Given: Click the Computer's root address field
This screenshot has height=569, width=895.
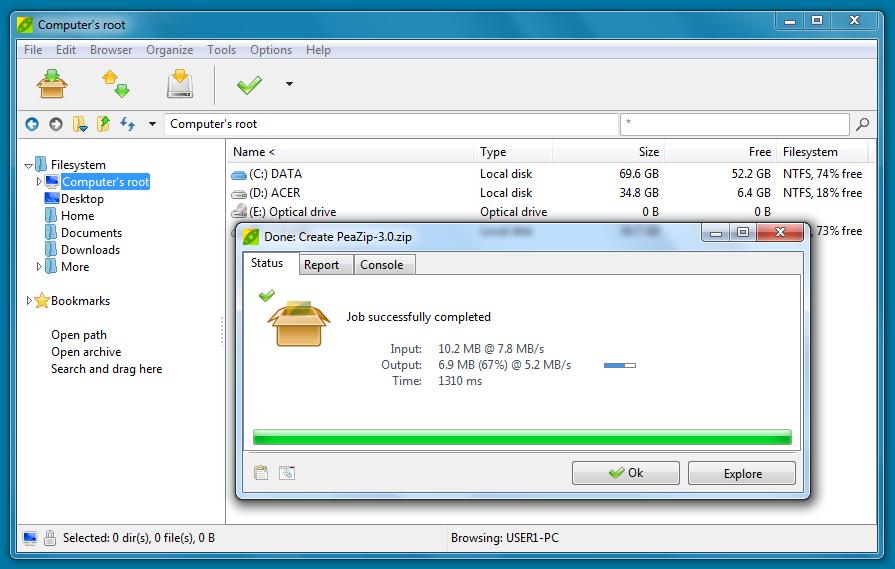Looking at the screenshot, I should pos(392,124).
